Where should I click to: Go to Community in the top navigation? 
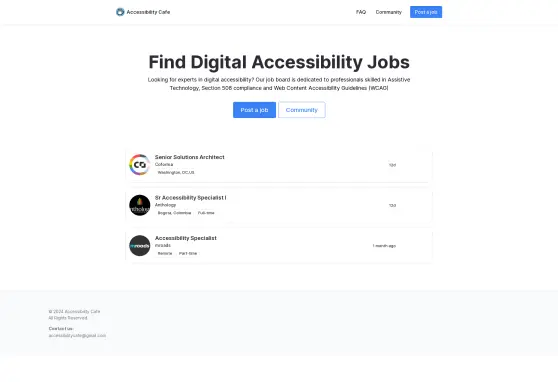(x=389, y=12)
